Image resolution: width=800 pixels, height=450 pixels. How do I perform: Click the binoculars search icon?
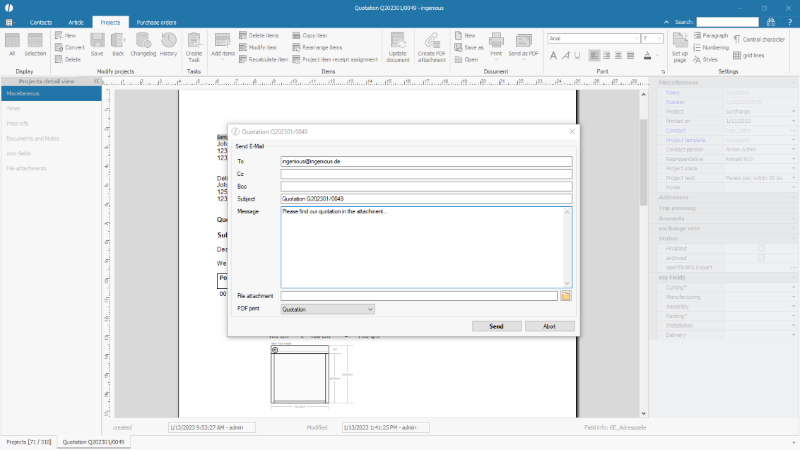point(771,22)
